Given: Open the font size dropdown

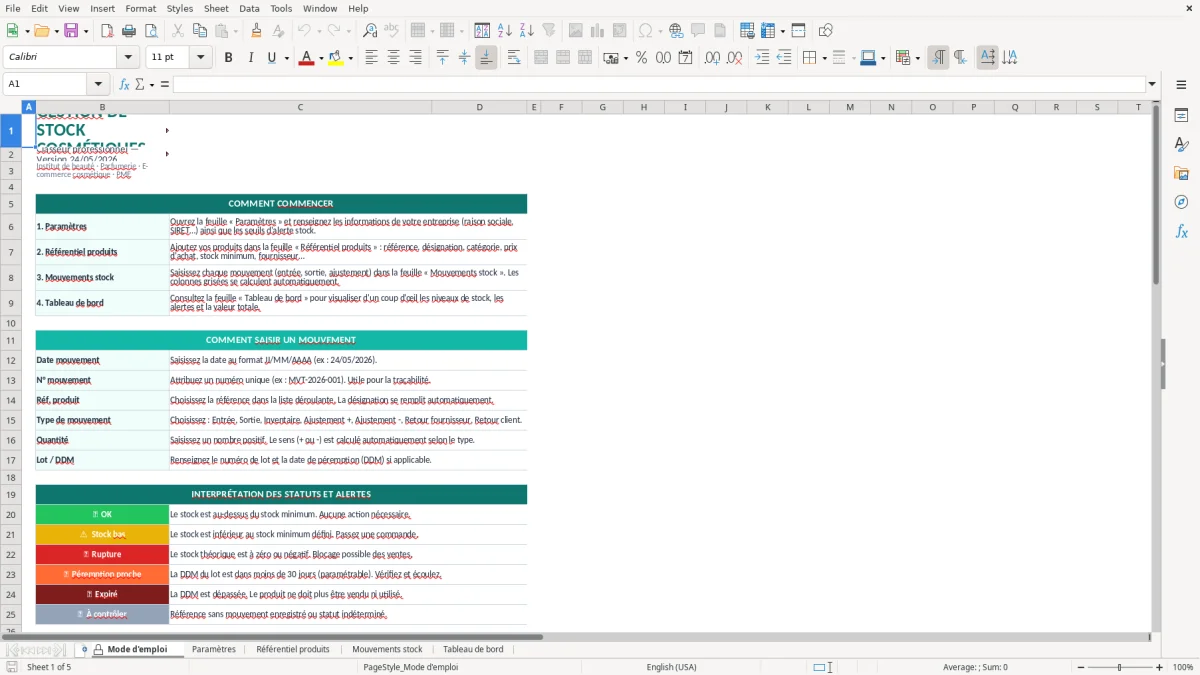Looking at the screenshot, I should pyautogui.click(x=201, y=58).
